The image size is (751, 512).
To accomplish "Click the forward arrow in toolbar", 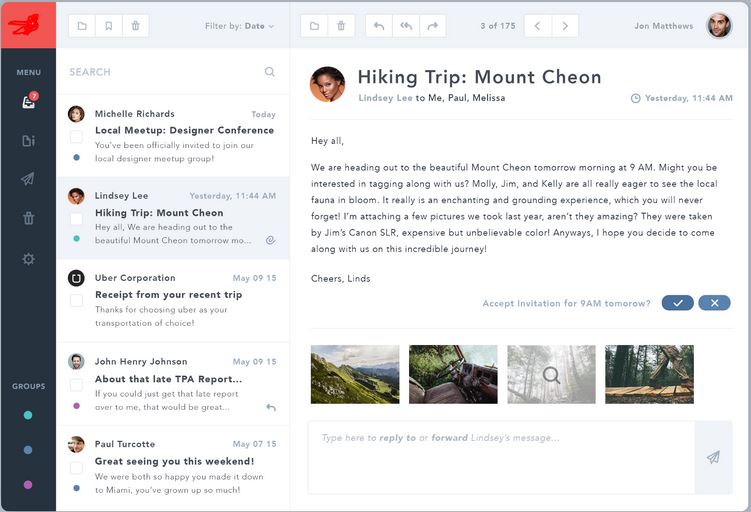I will point(432,26).
